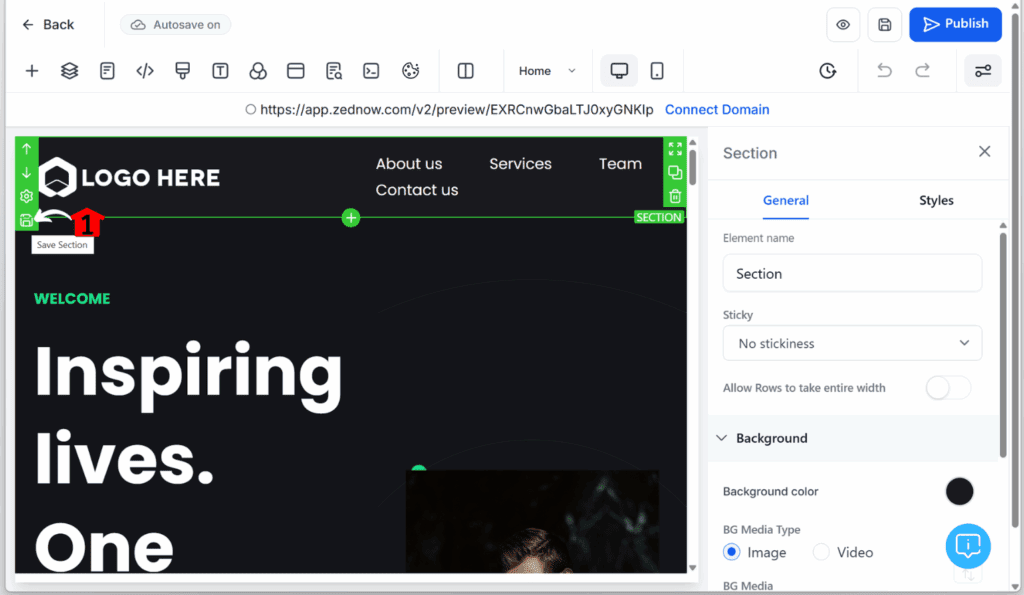This screenshot has width=1024, height=595.
Task: Open the pages document icon in toolbar
Action: tap(107, 71)
